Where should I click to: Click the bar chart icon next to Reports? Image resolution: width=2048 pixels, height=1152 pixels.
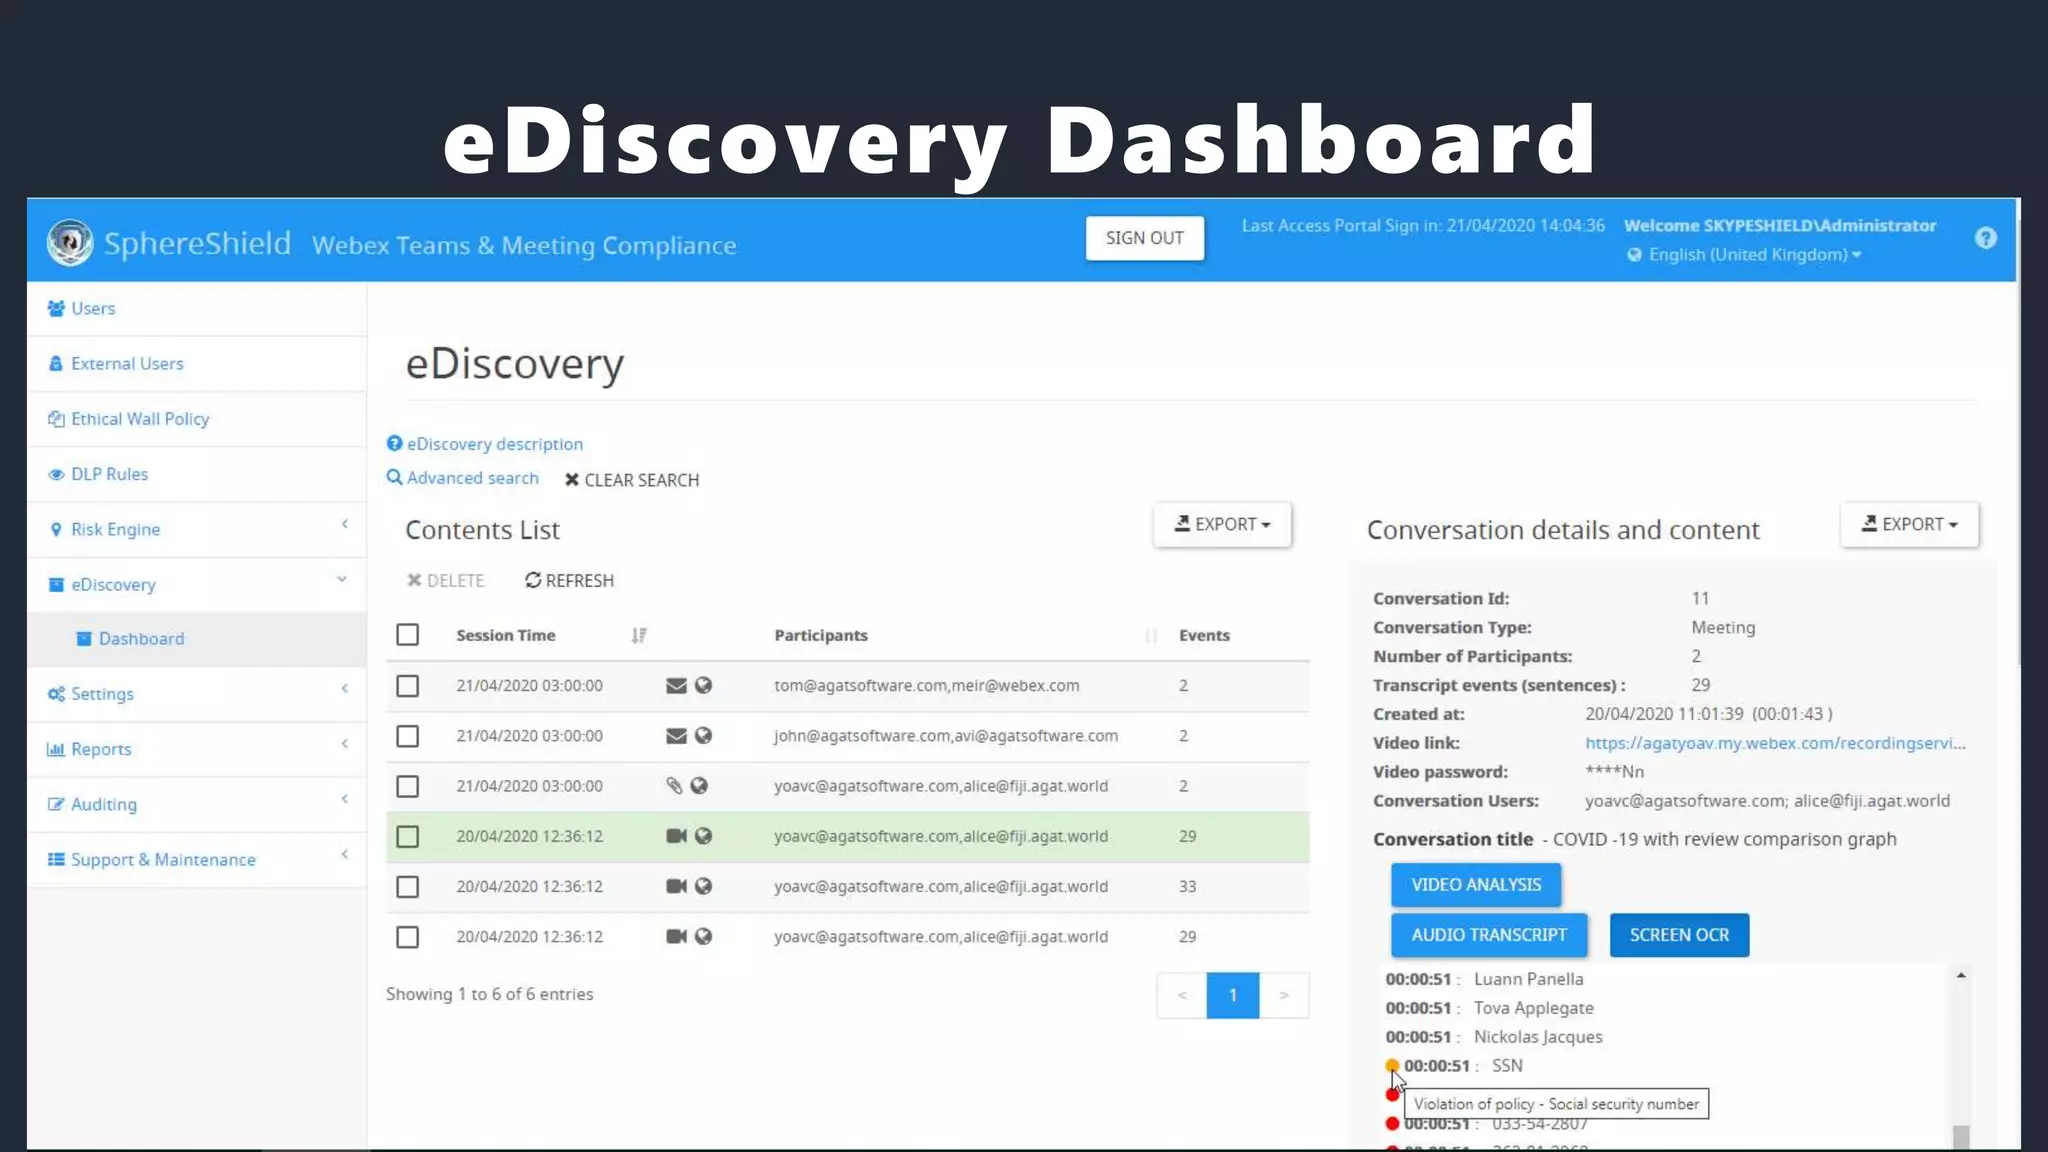56,749
